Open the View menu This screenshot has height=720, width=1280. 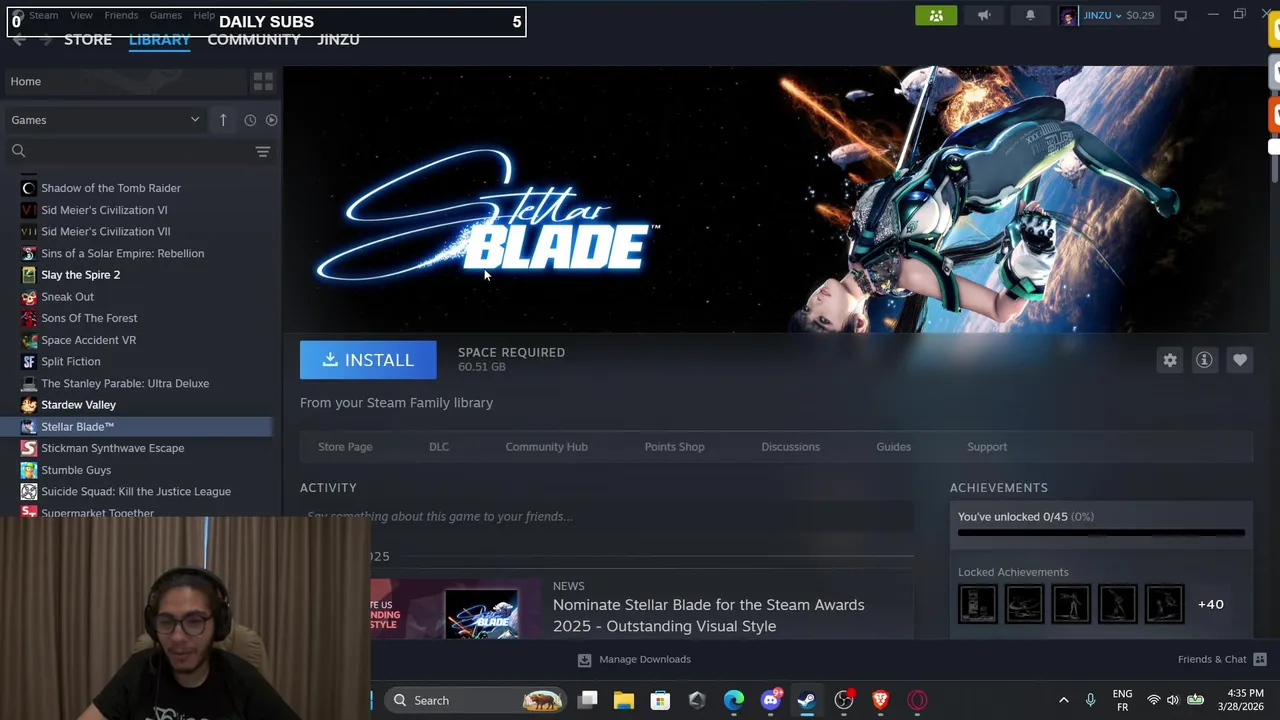(x=81, y=15)
